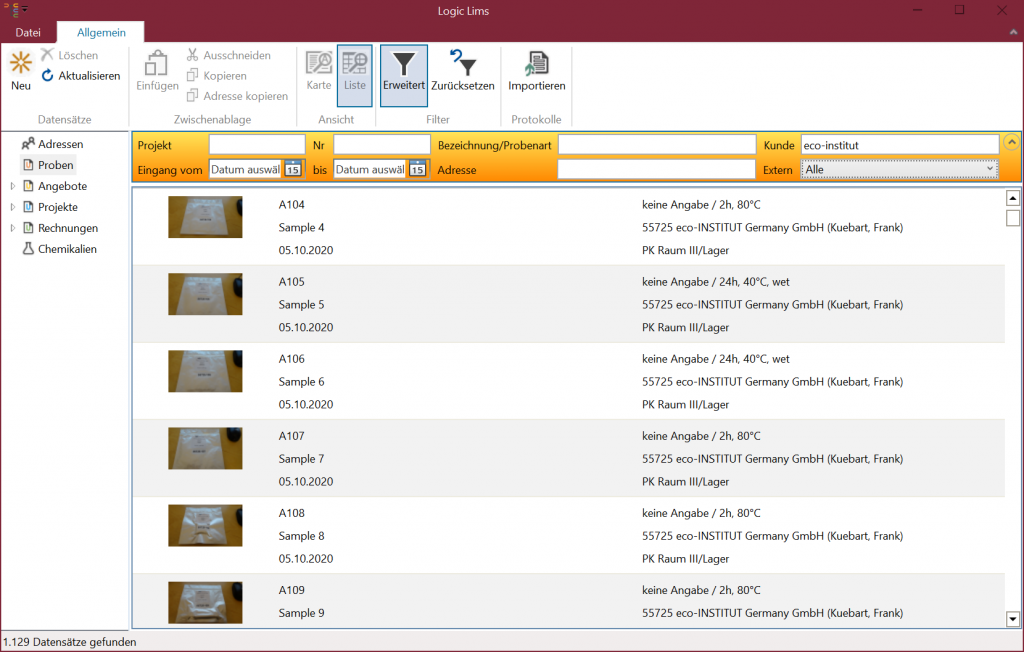
Task: Click scrollbar down arrow in sample list
Action: coord(1012,620)
